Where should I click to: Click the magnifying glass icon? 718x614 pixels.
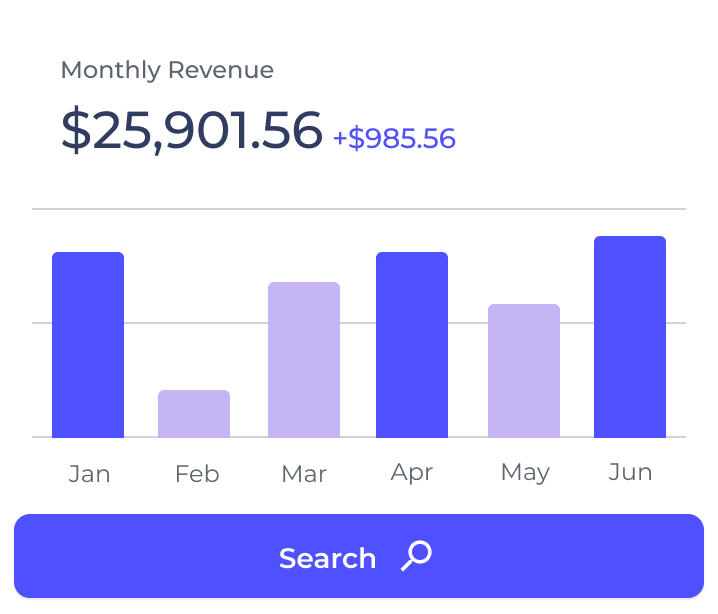(416, 556)
